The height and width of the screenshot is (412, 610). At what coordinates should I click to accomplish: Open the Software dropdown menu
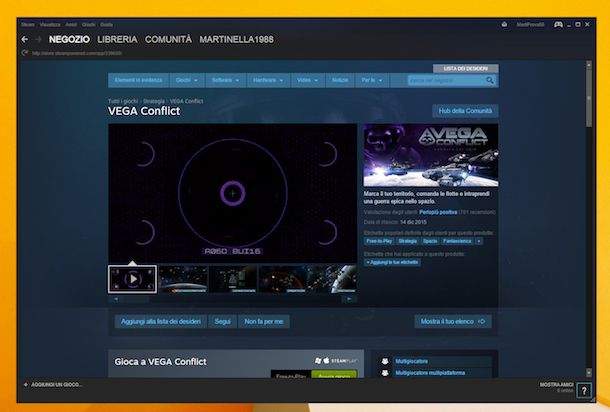click(x=226, y=80)
